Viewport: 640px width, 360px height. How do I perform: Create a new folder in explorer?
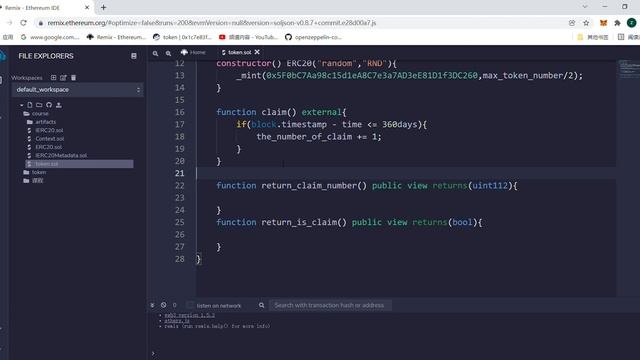(x=39, y=105)
